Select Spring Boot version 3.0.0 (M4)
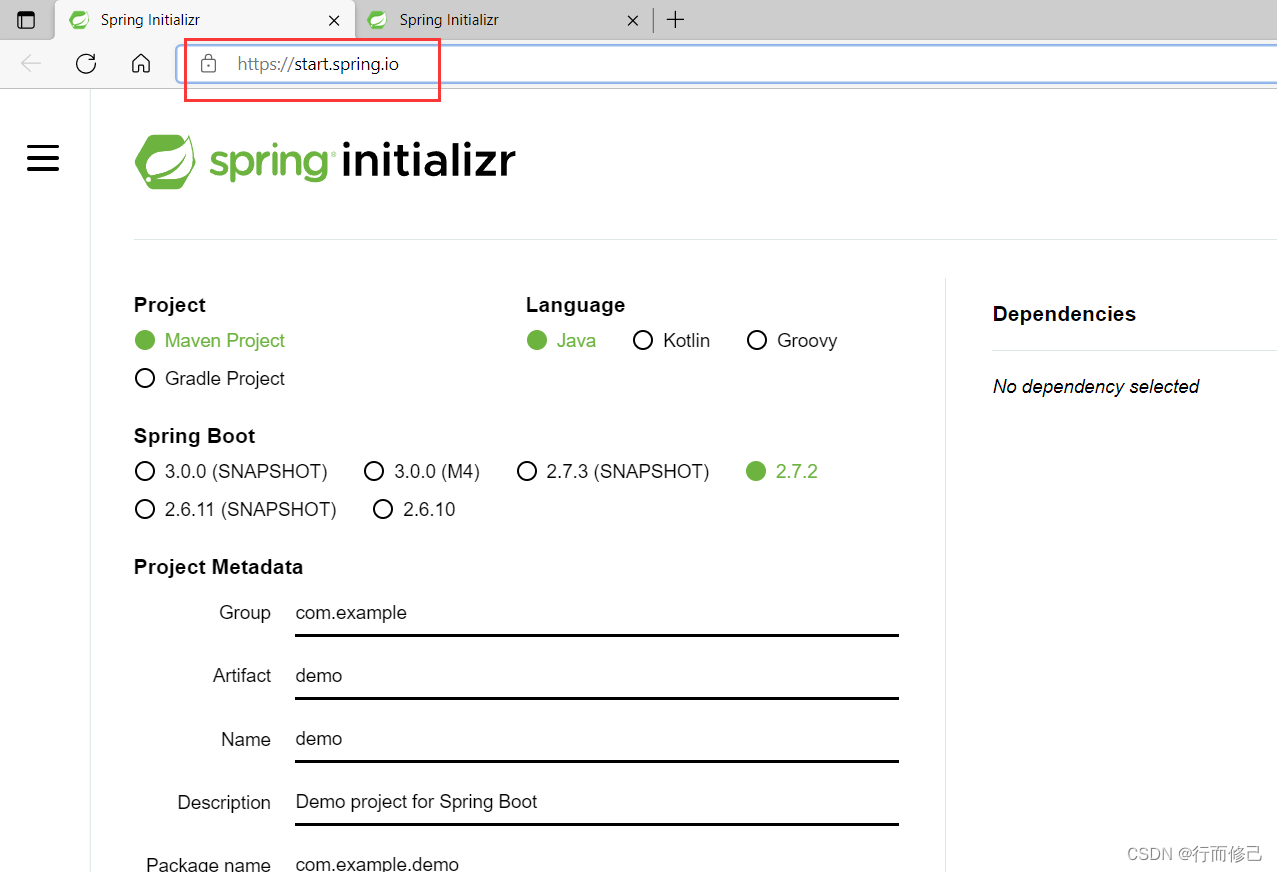Viewport: 1277px width, 872px height. tap(374, 471)
